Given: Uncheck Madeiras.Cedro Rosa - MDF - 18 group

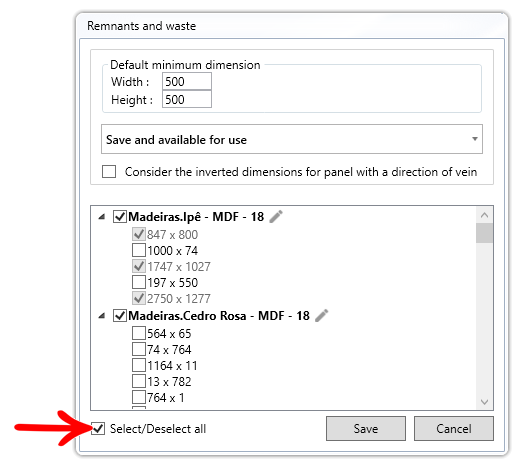Looking at the screenshot, I should [x=120, y=315].
